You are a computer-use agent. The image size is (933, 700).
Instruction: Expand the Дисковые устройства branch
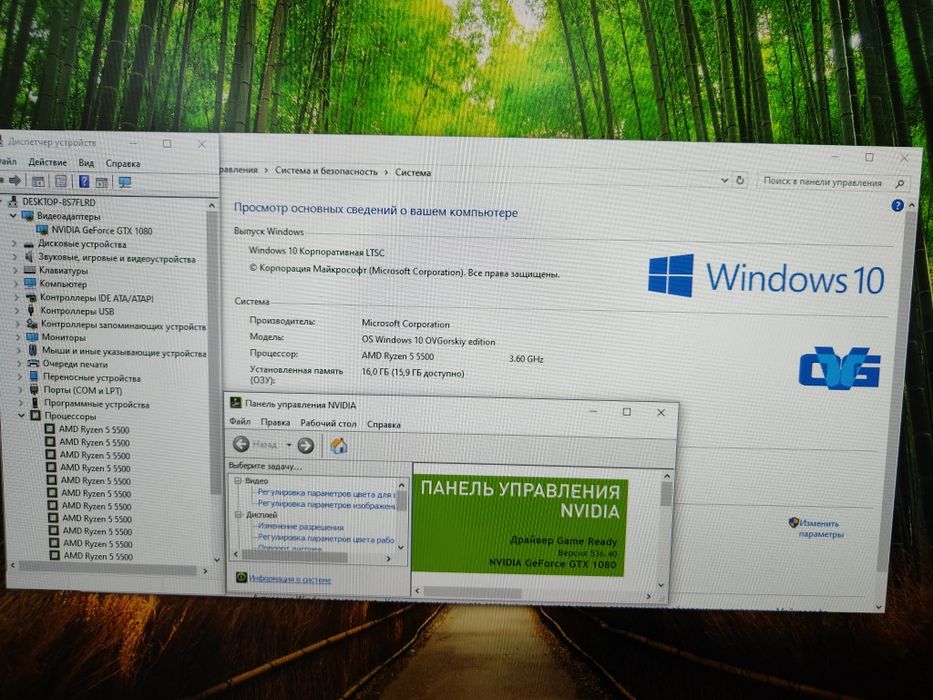[x=14, y=243]
